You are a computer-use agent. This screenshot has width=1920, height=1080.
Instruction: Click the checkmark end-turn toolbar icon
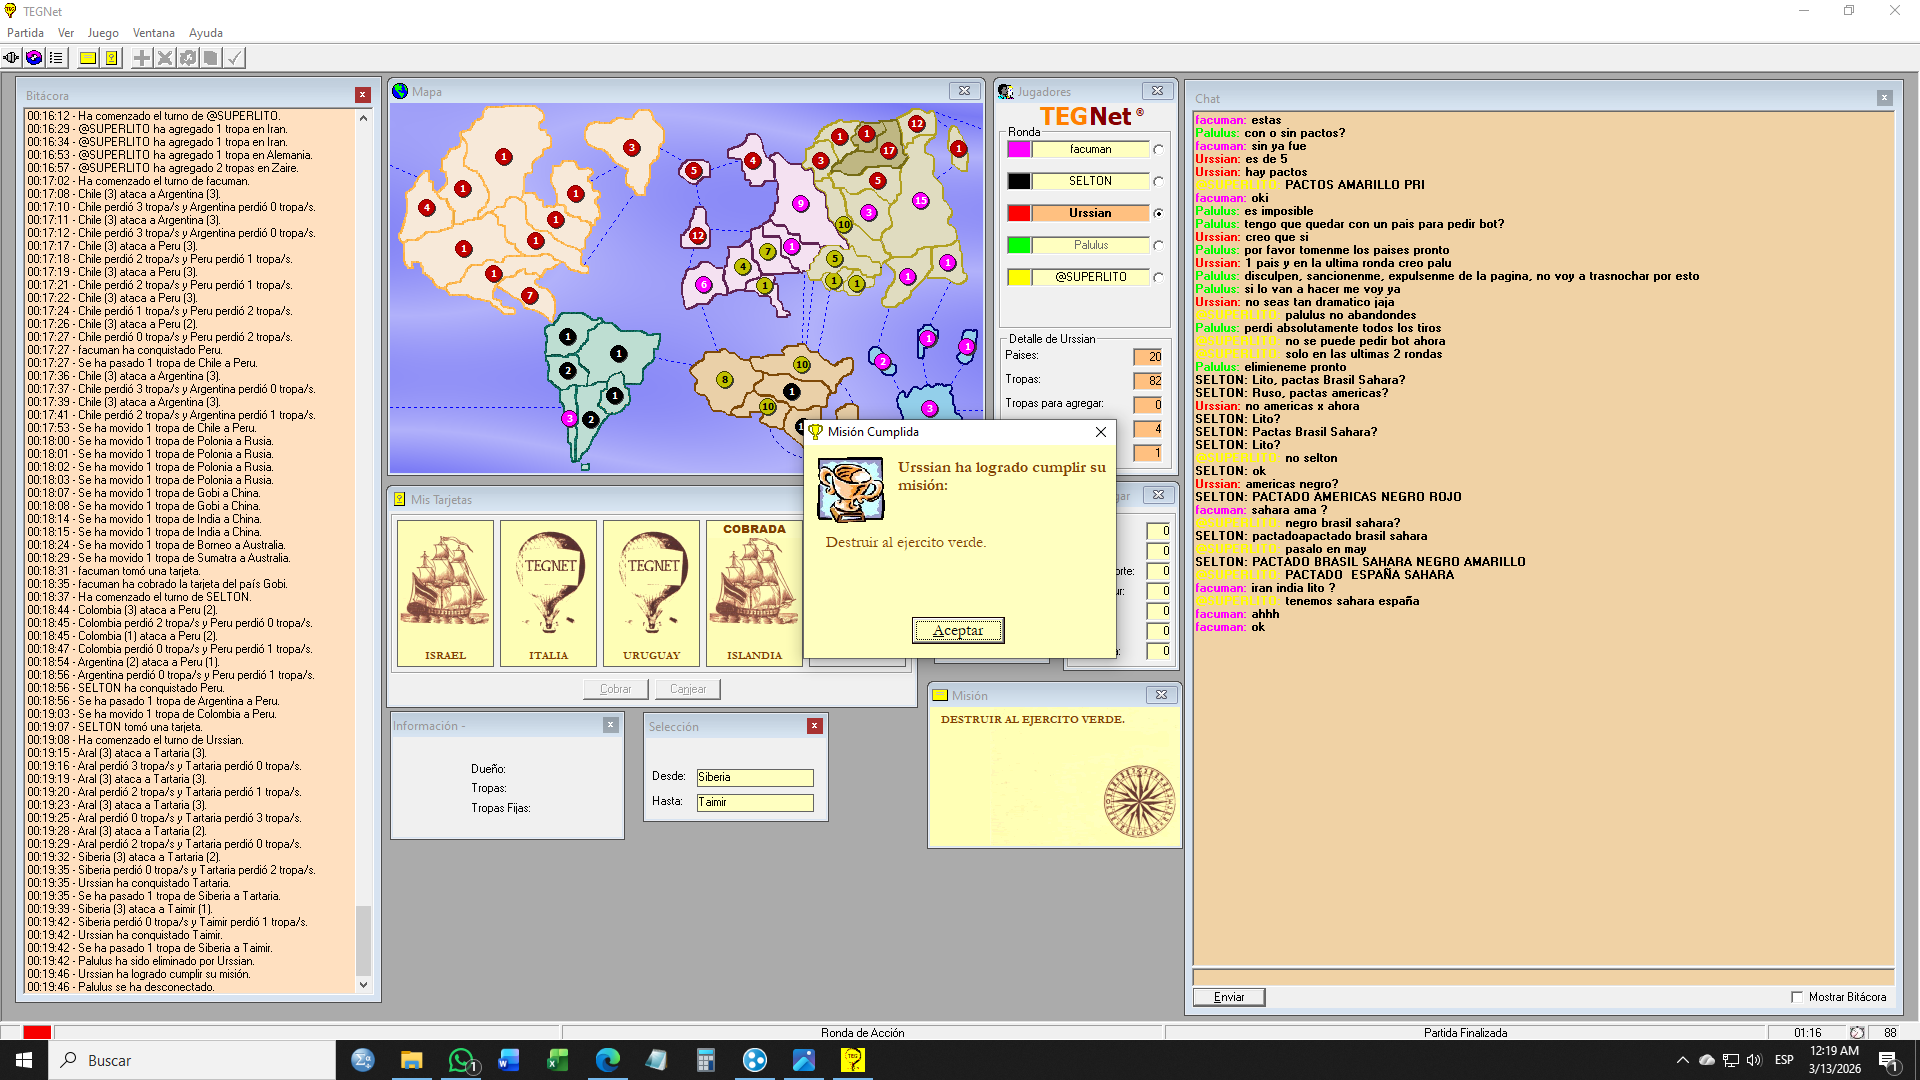pos(234,58)
